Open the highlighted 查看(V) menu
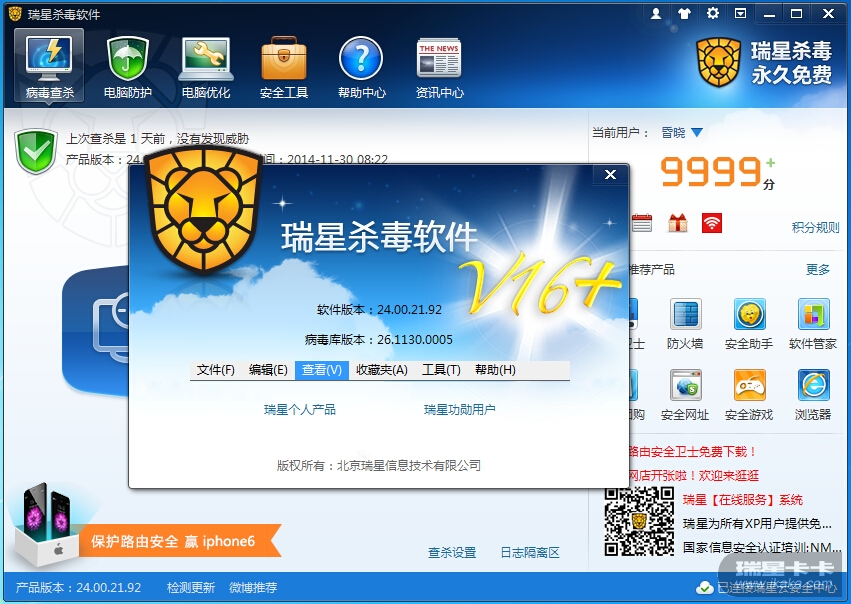Viewport: 851px width, 604px height. (x=322, y=370)
